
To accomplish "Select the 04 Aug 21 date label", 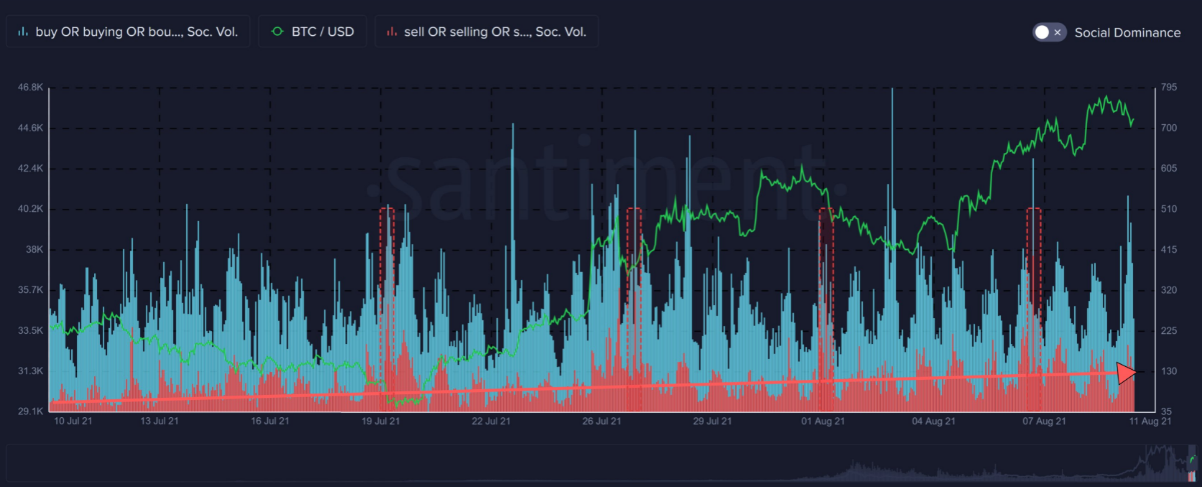I will (930, 422).
